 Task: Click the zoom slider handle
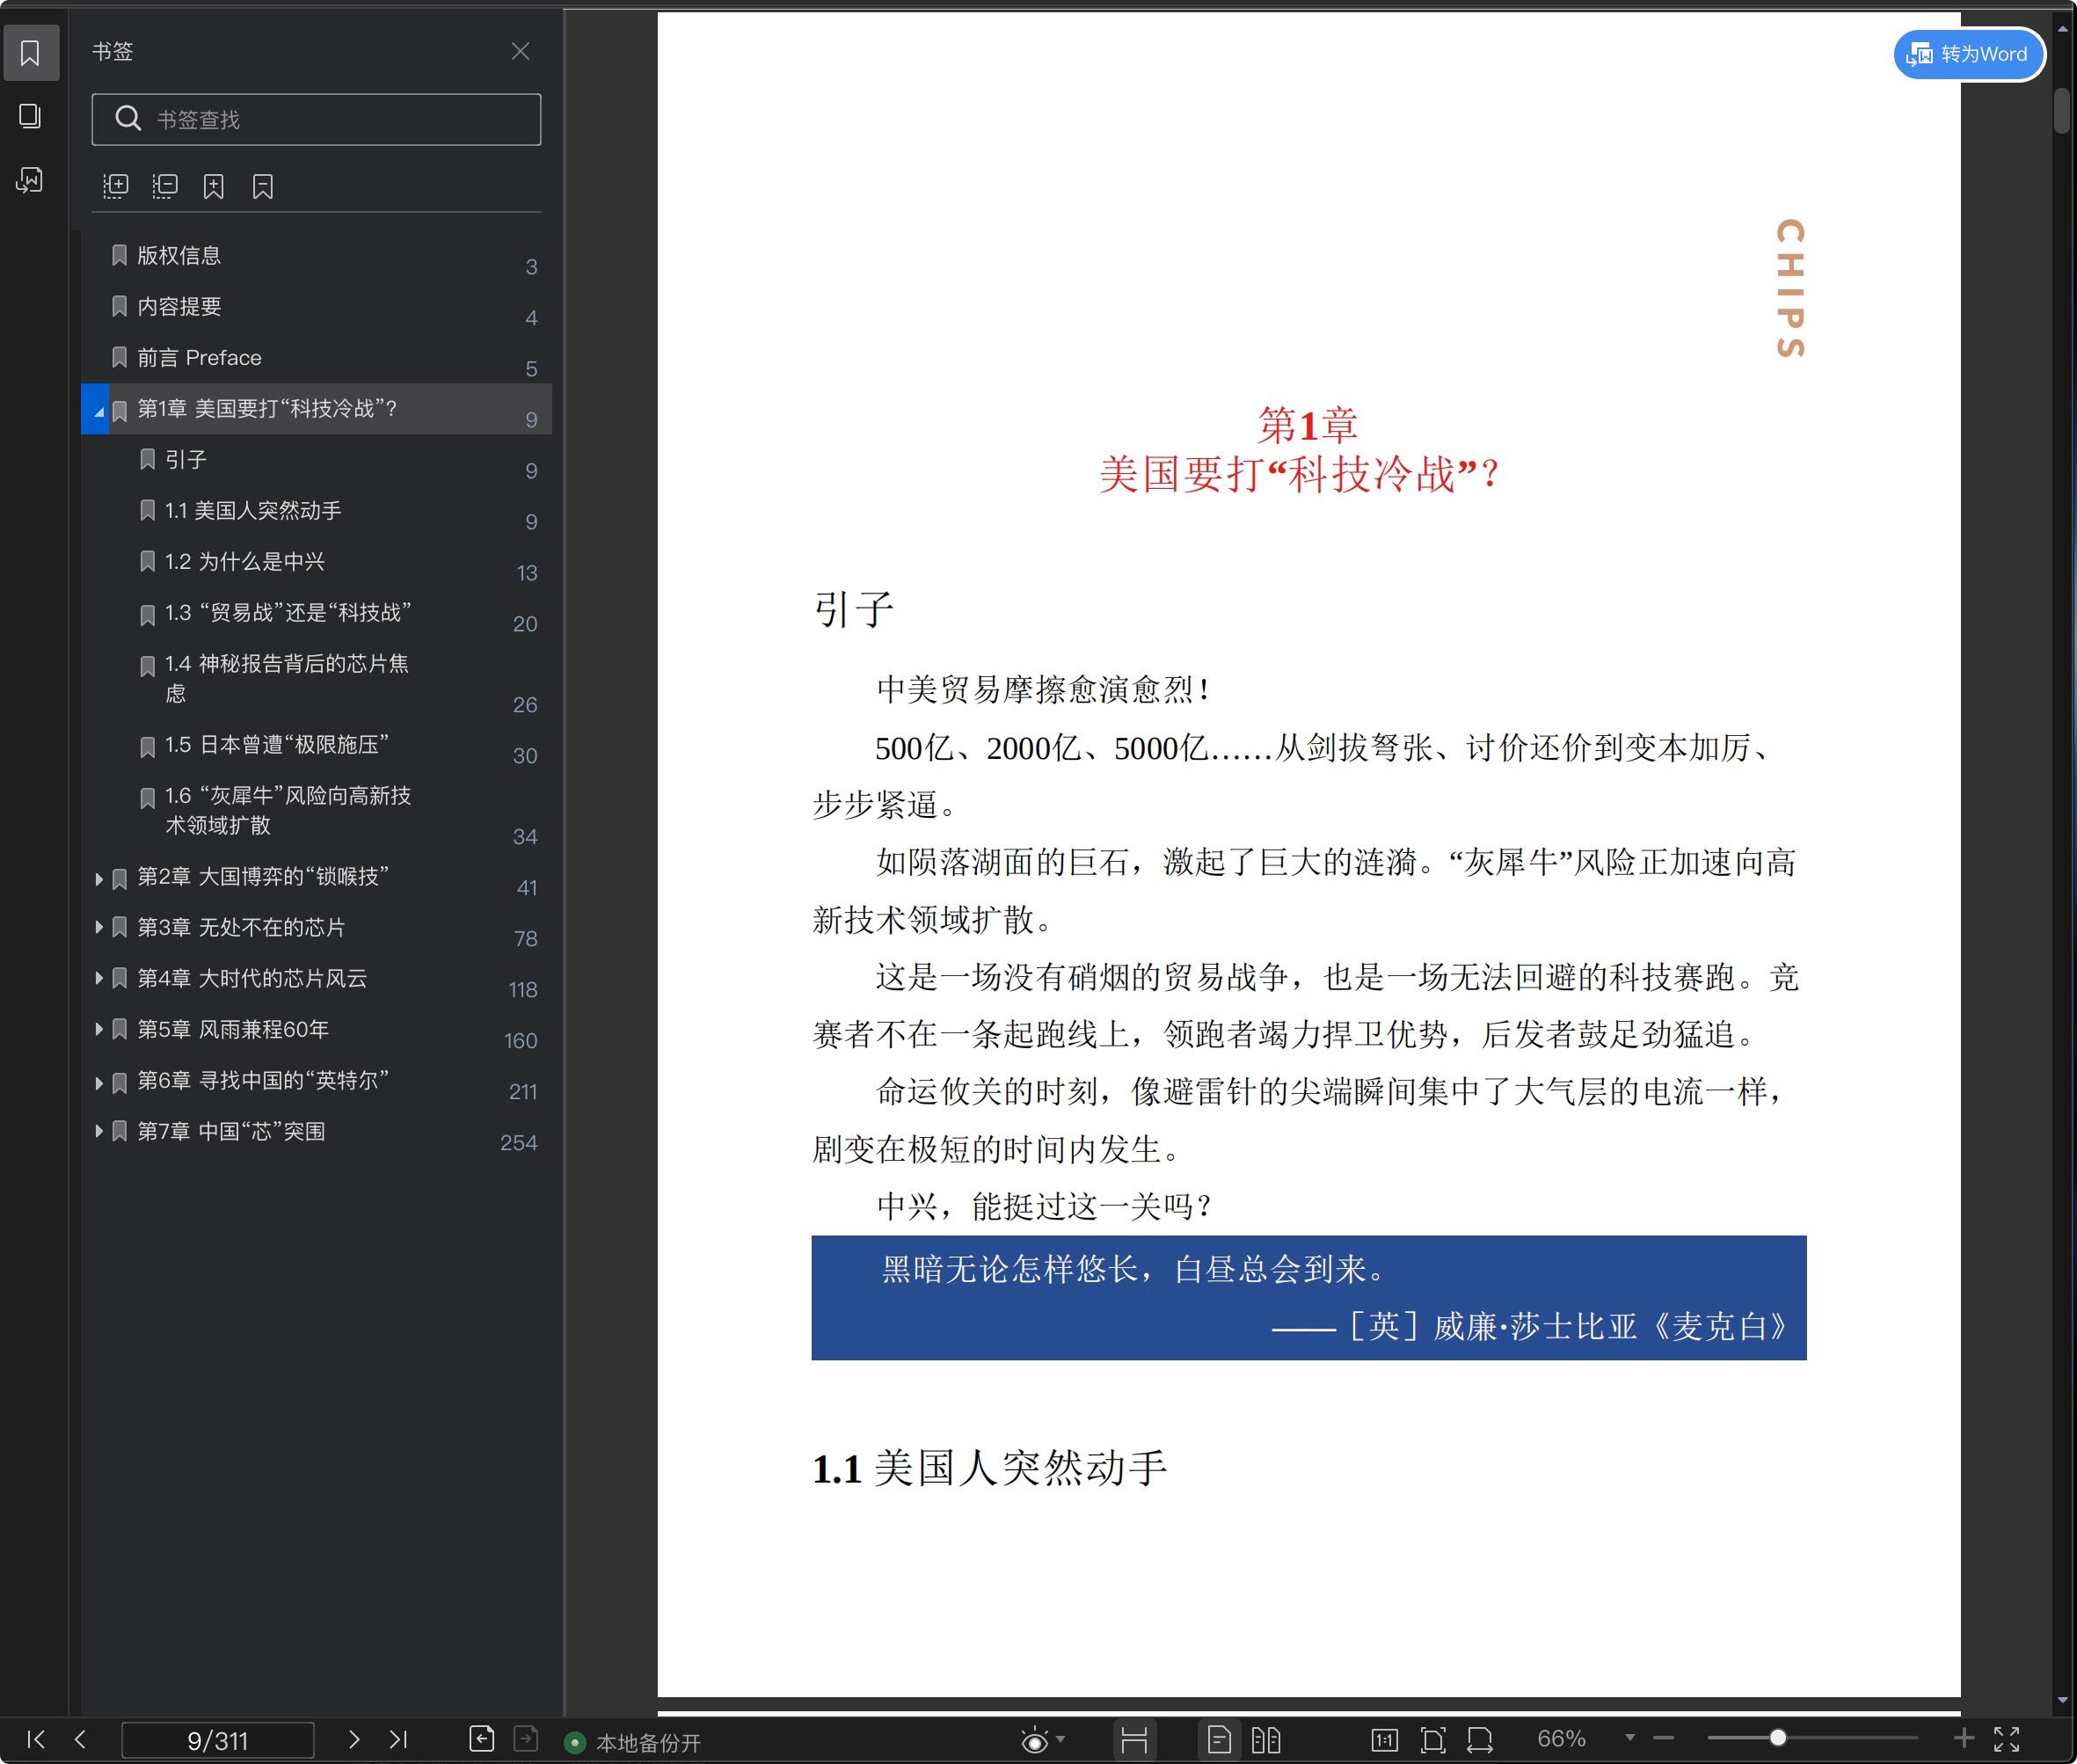click(x=1777, y=1738)
